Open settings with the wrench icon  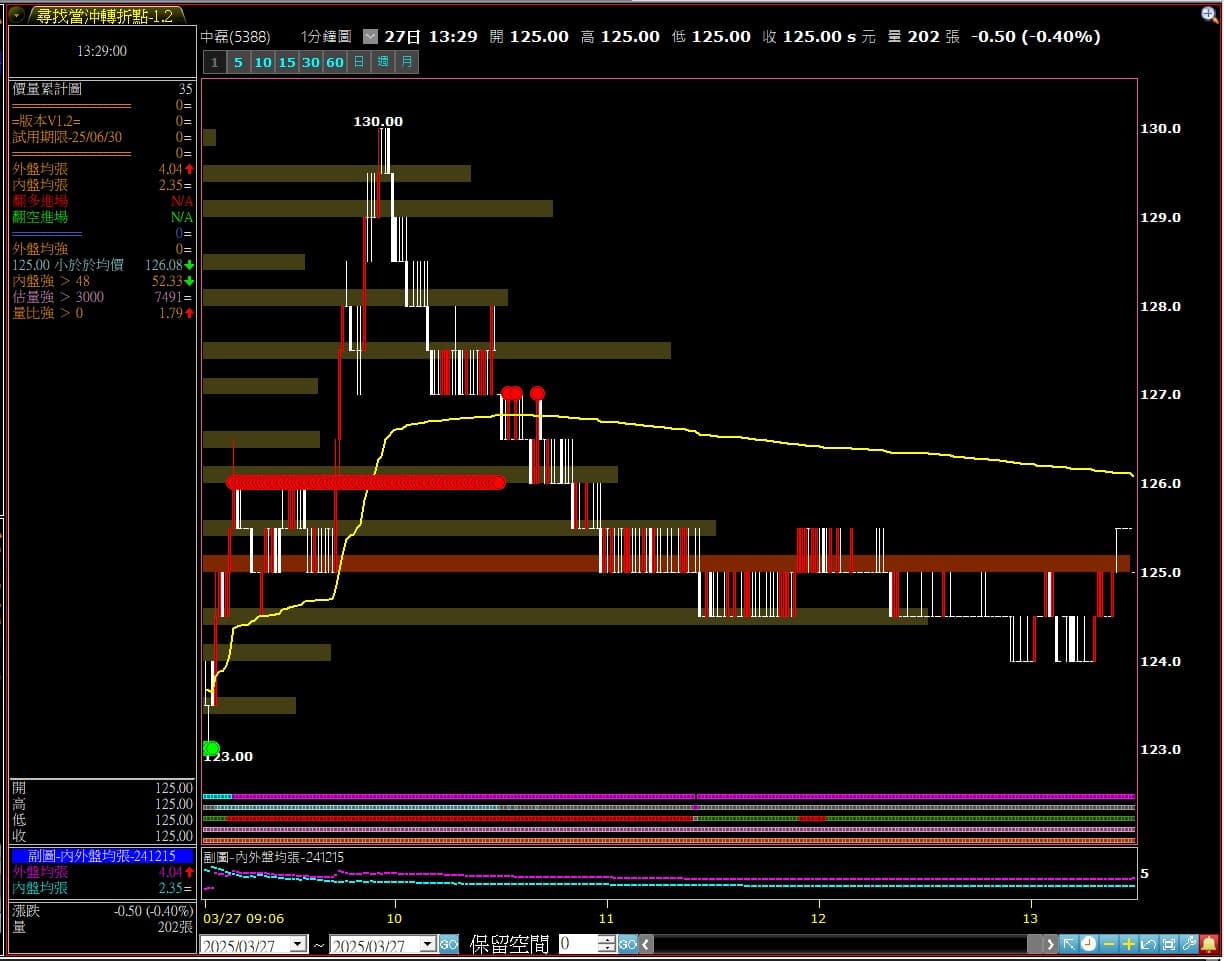coord(1189,944)
